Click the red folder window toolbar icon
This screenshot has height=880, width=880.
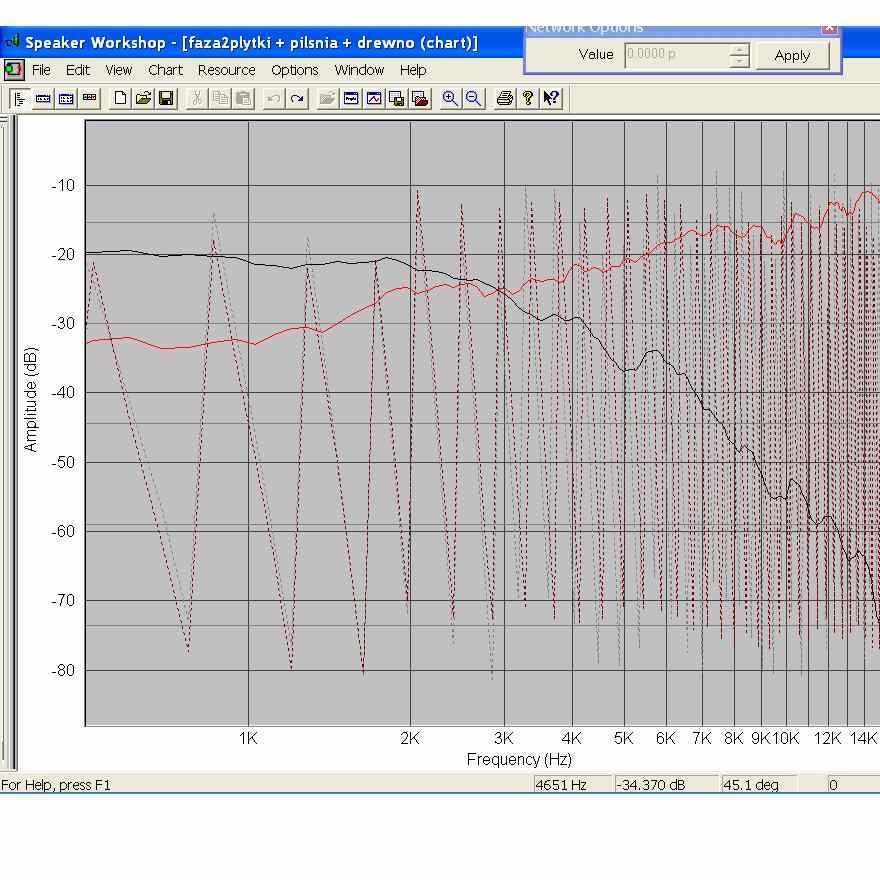tap(420, 99)
